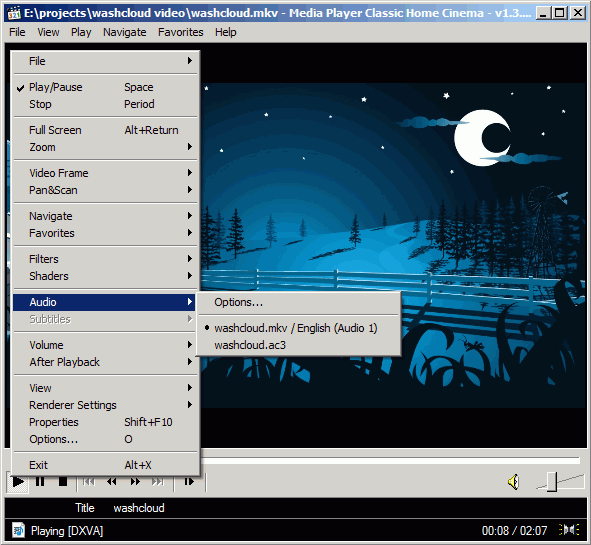Click the skip-to-previous button in toolbar
This screenshot has width=591, height=545.
tap(89, 482)
